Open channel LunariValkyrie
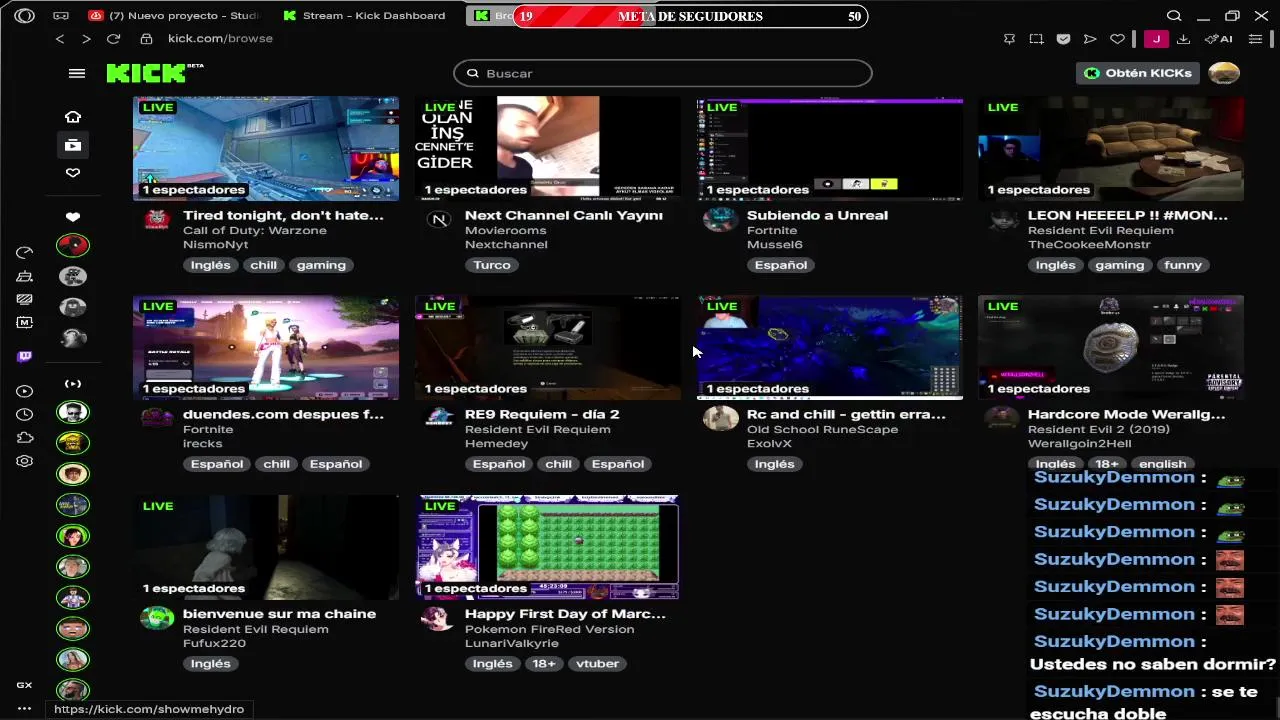The height and width of the screenshot is (720, 1280). pyautogui.click(x=511, y=644)
